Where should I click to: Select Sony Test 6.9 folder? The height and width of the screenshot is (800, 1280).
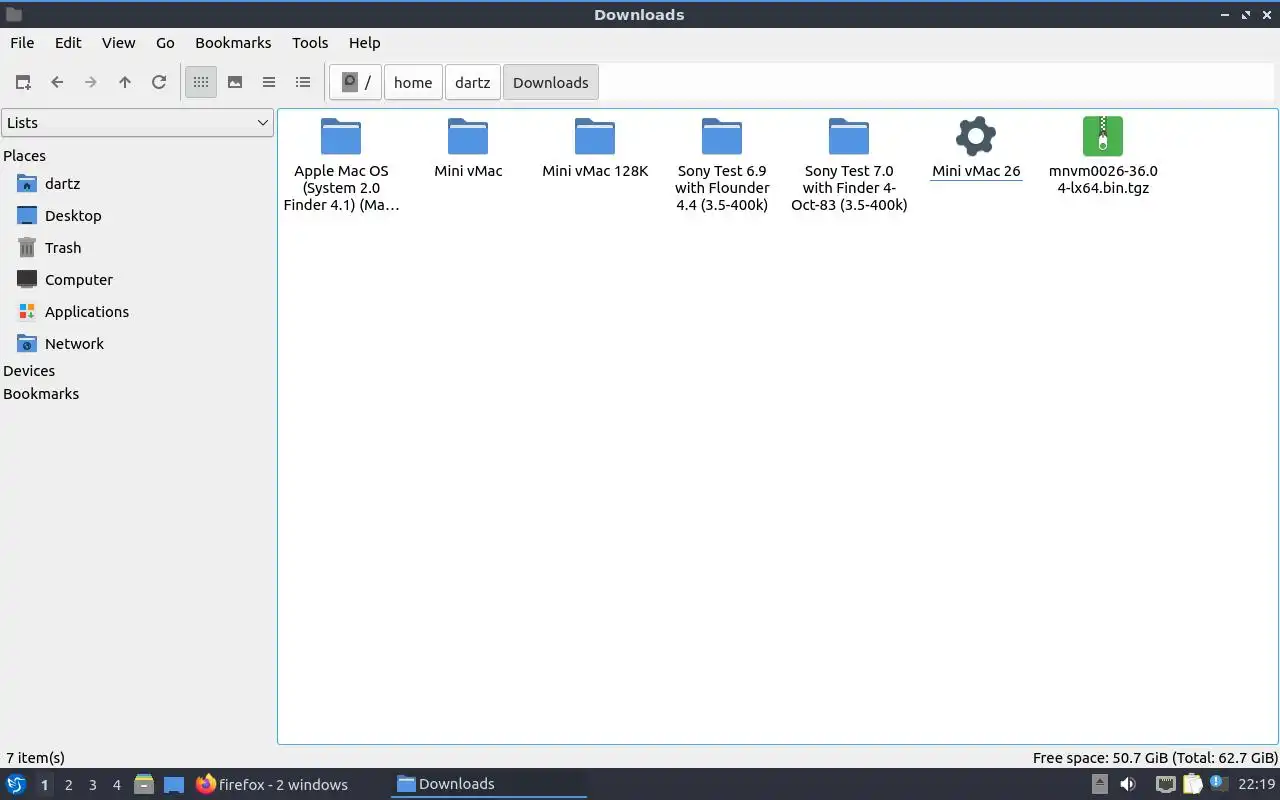click(x=722, y=164)
